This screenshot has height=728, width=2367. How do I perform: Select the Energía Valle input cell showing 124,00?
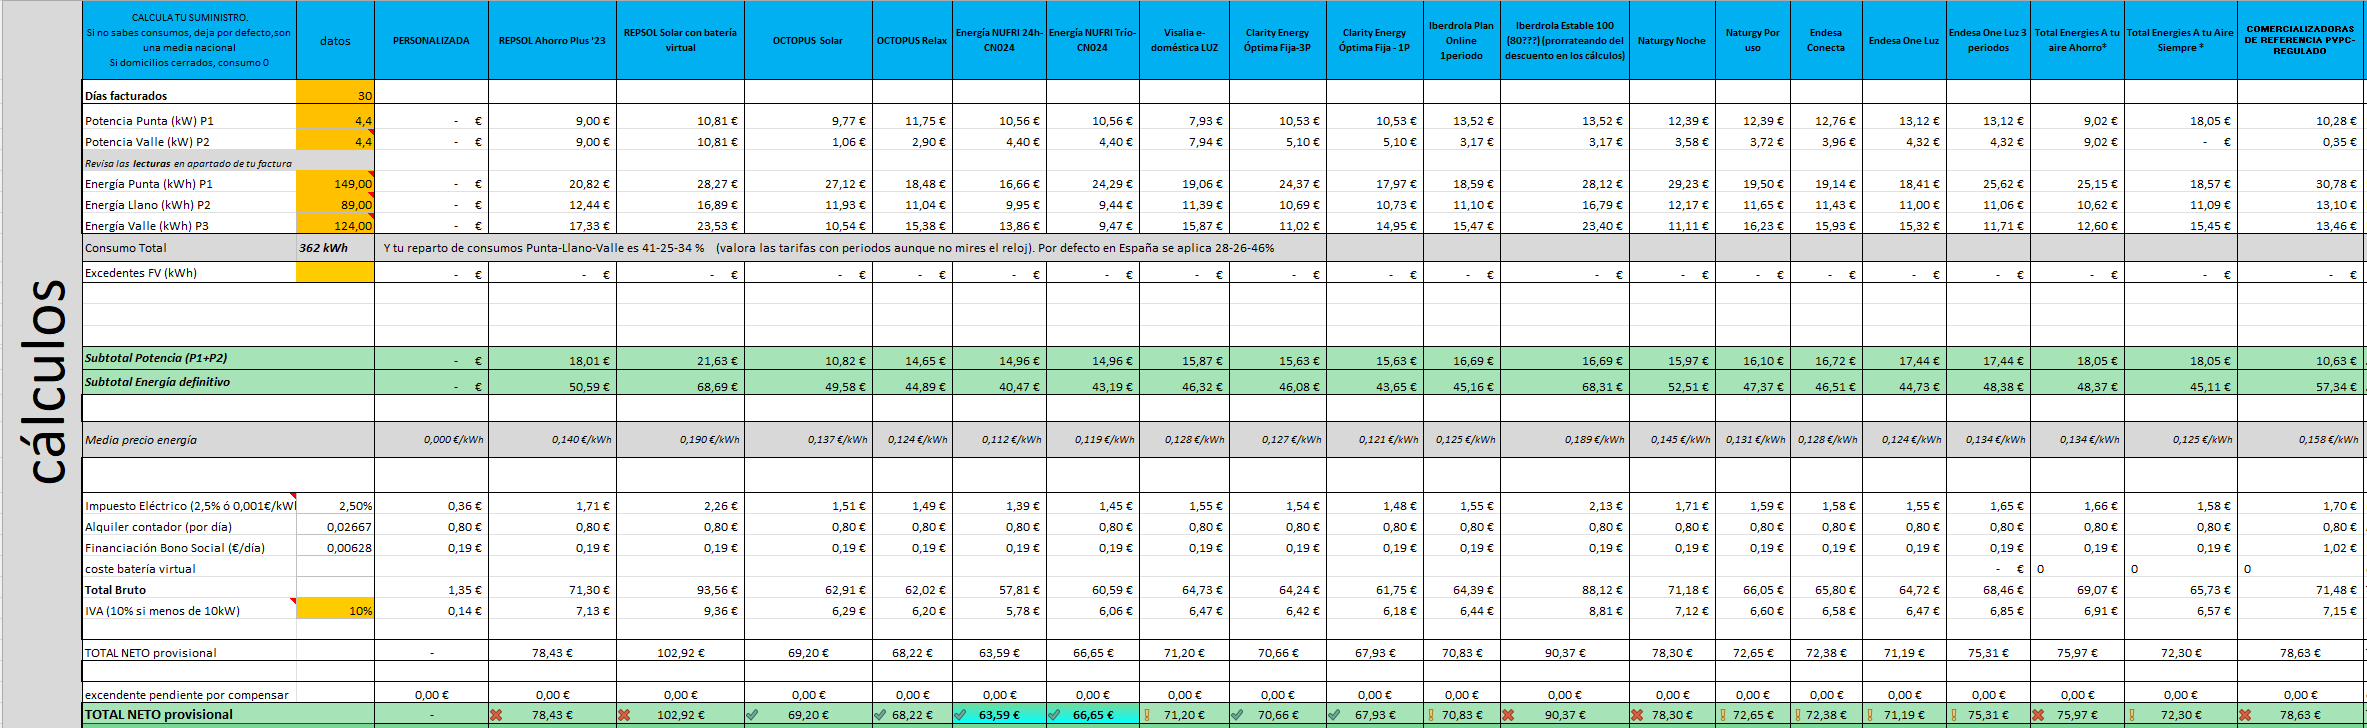tap(335, 225)
